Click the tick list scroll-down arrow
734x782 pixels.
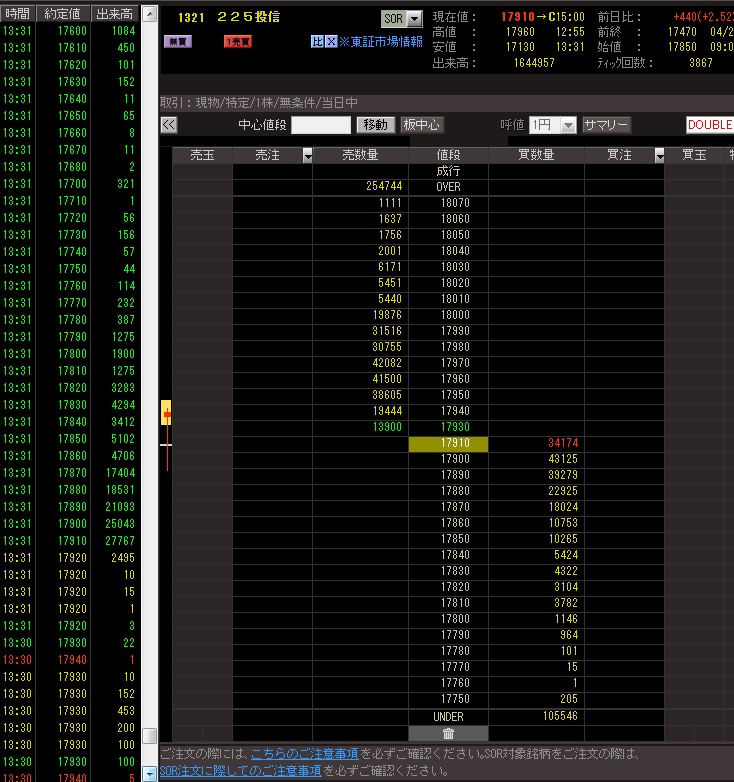(x=150, y=774)
